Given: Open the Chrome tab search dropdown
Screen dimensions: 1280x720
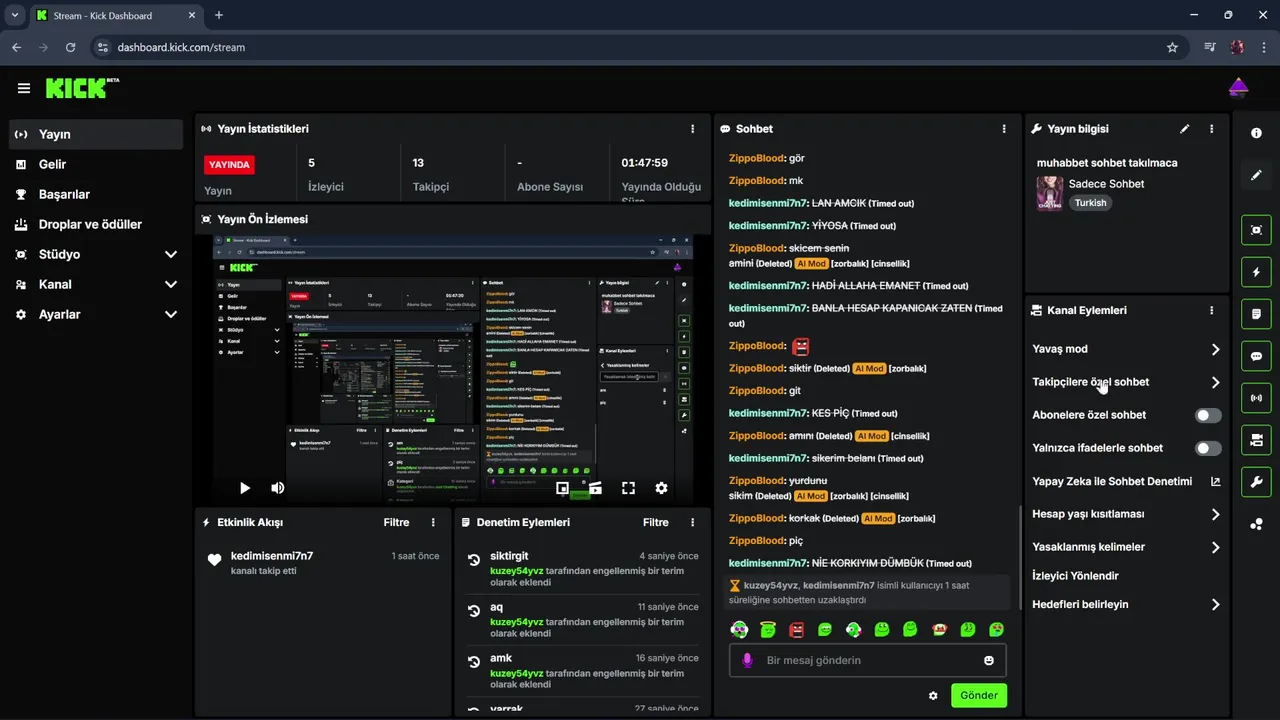Looking at the screenshot, I should 15,15.
